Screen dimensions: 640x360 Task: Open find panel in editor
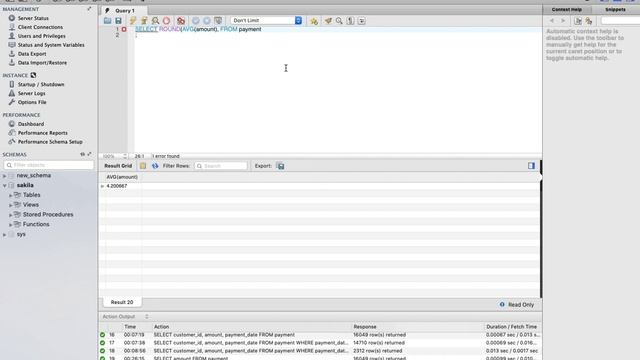tap(339, 20)
